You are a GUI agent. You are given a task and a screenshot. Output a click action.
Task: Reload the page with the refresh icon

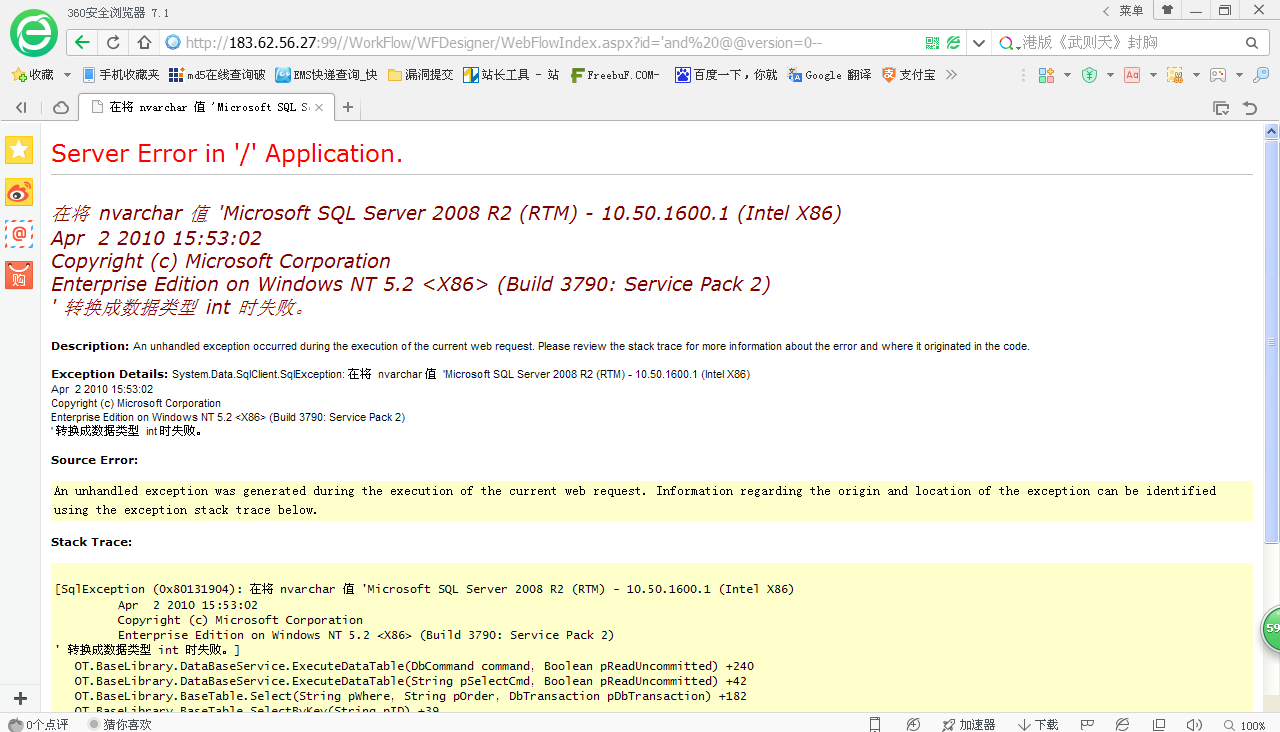pos(113,43)
